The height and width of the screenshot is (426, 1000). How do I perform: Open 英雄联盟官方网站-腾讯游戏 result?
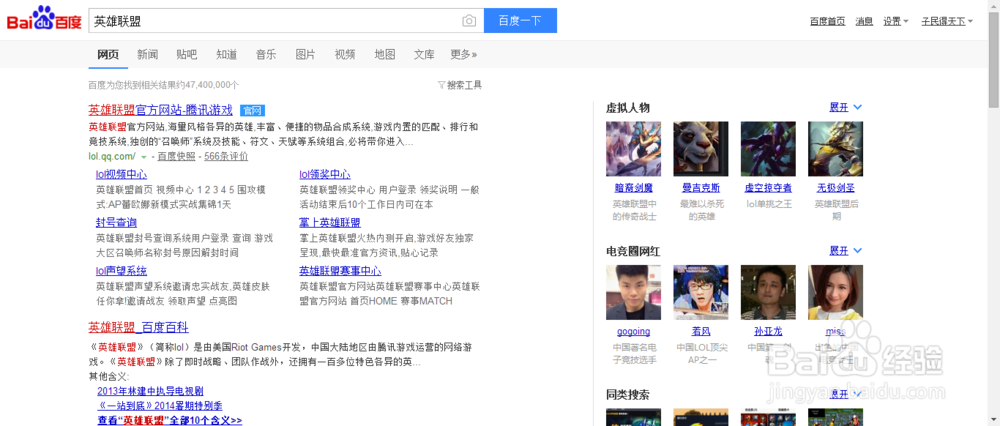160,110
